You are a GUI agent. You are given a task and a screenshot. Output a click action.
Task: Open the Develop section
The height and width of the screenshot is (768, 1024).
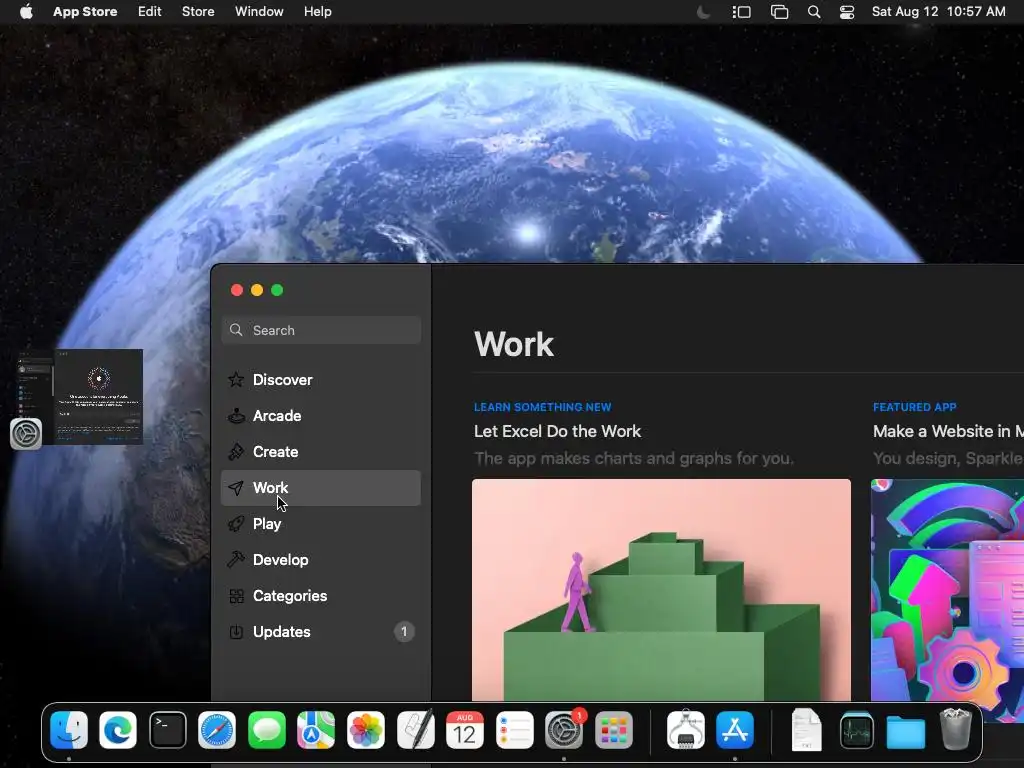tap(321, 560)
